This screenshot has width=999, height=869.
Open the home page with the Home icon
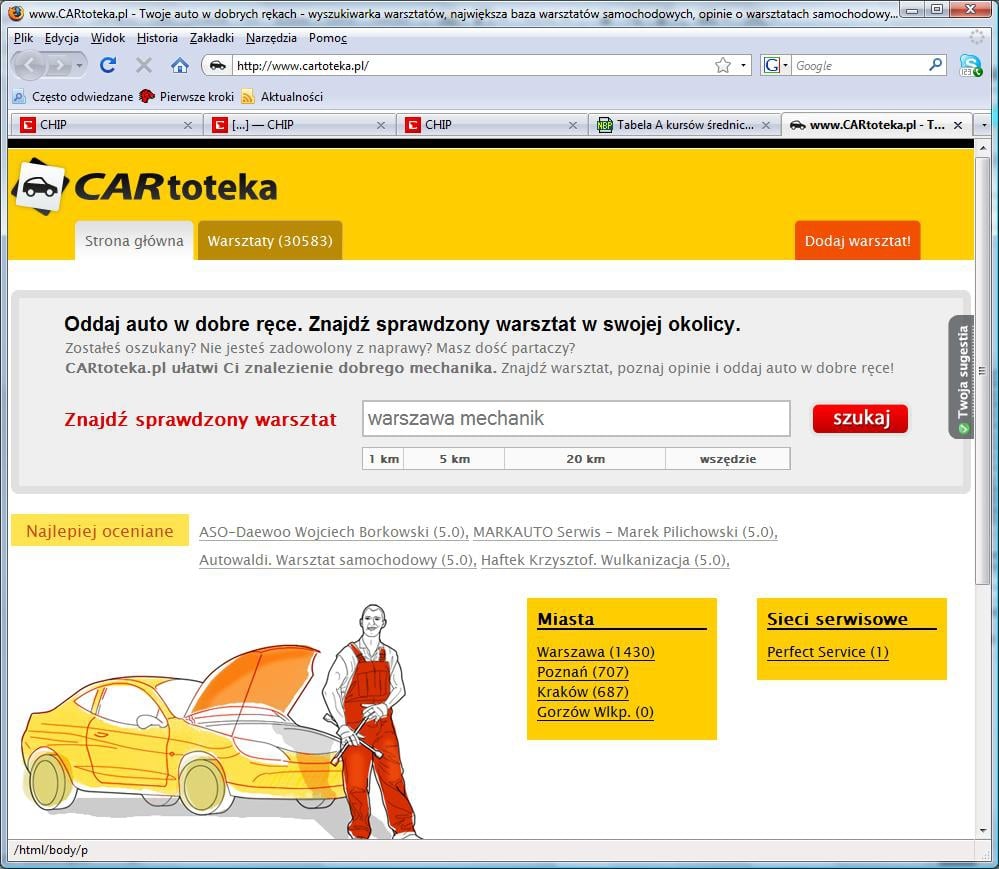(x=179, y=64)
